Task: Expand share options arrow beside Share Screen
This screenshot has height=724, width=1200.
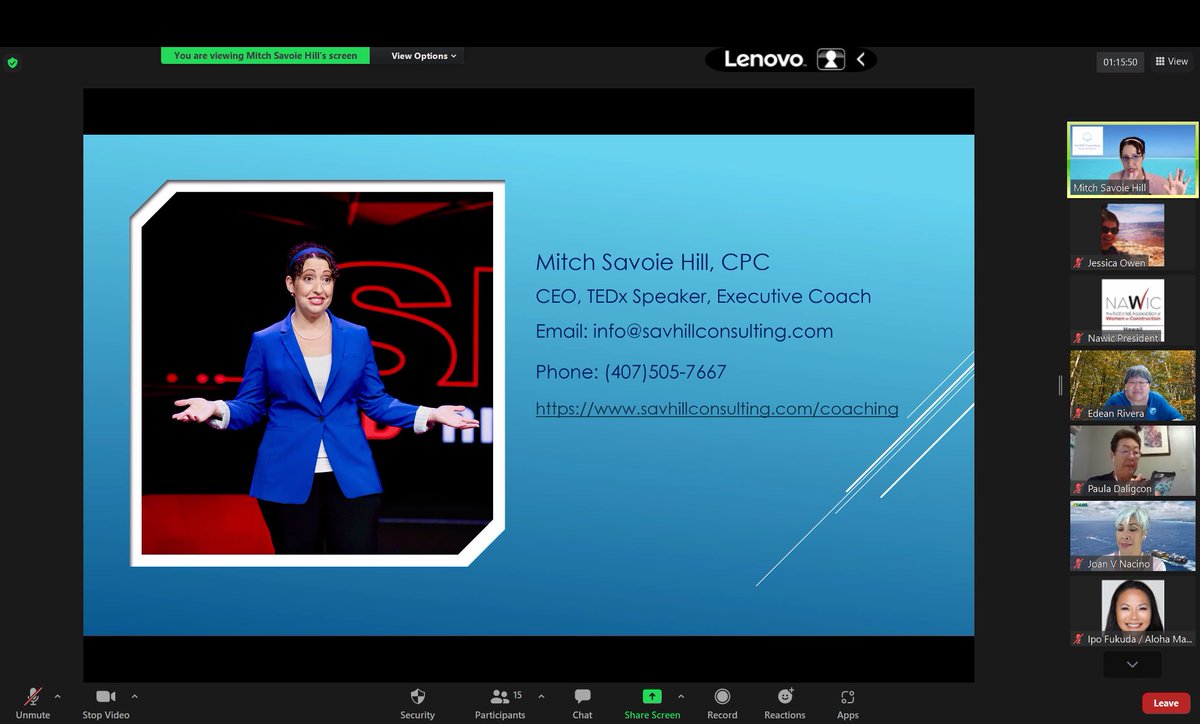Action: coord(681,696)
